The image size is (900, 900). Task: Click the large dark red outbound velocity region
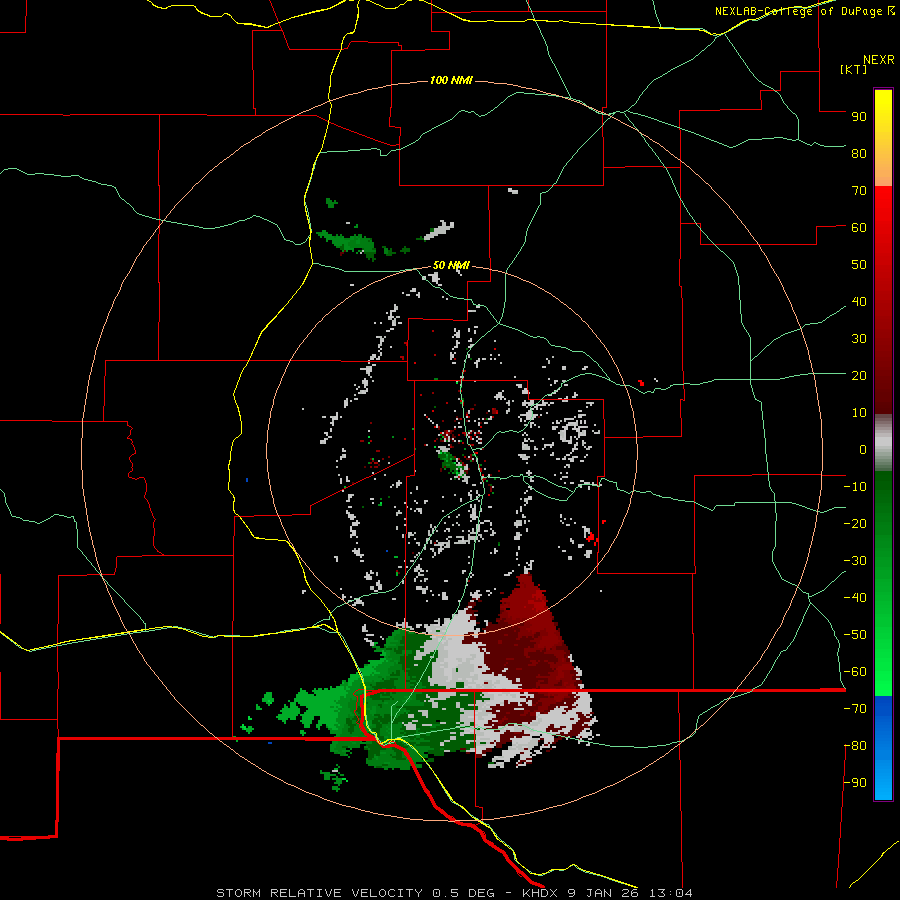tap(528, 643)
